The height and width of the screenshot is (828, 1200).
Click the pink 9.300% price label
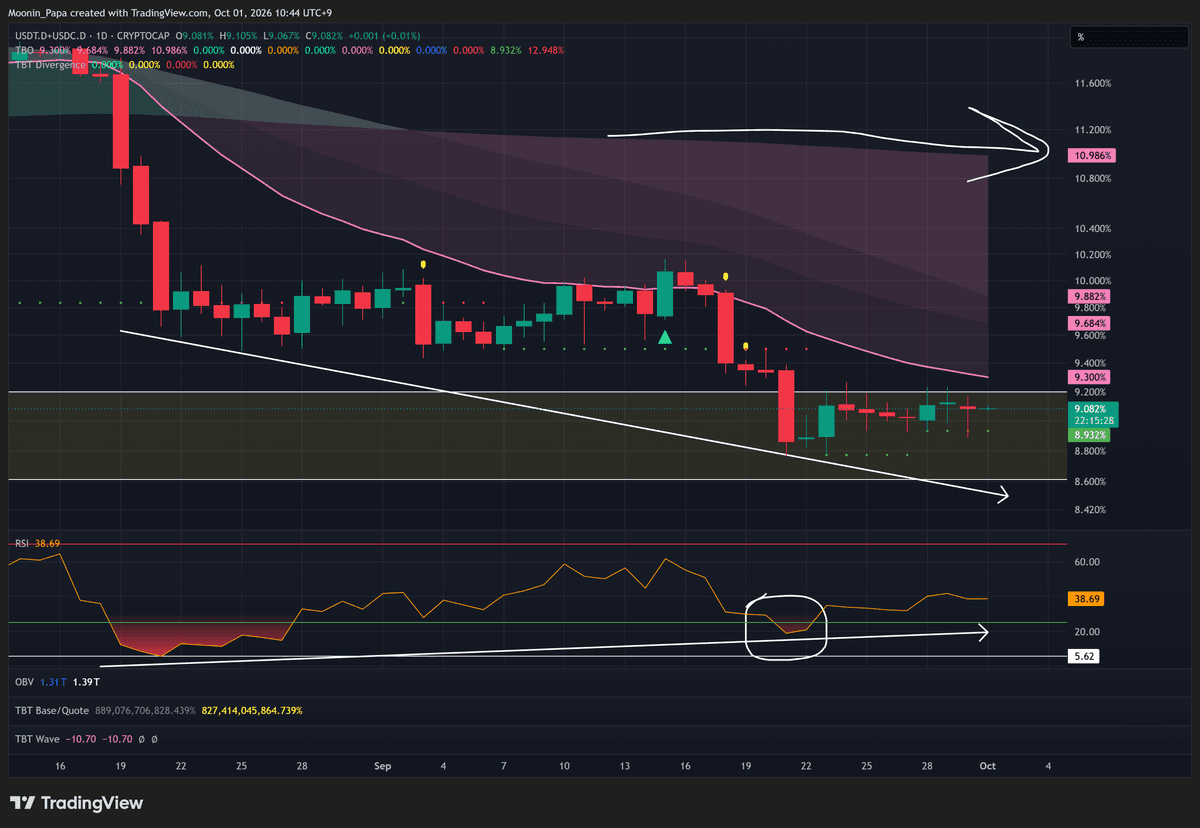tap(1090, 377)
